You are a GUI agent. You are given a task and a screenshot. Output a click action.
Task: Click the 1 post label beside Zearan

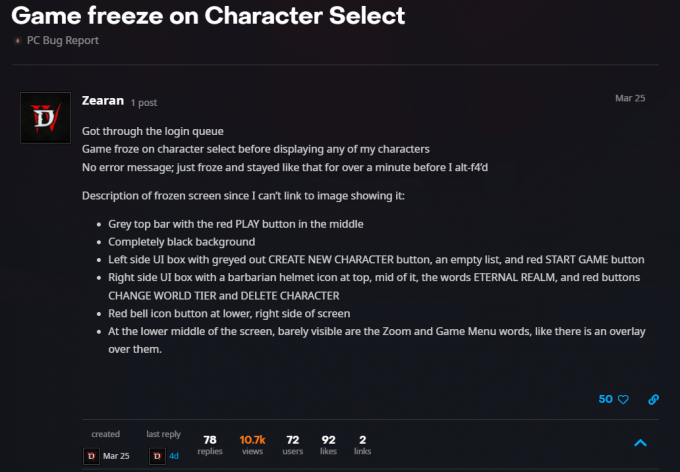(144, 103)
